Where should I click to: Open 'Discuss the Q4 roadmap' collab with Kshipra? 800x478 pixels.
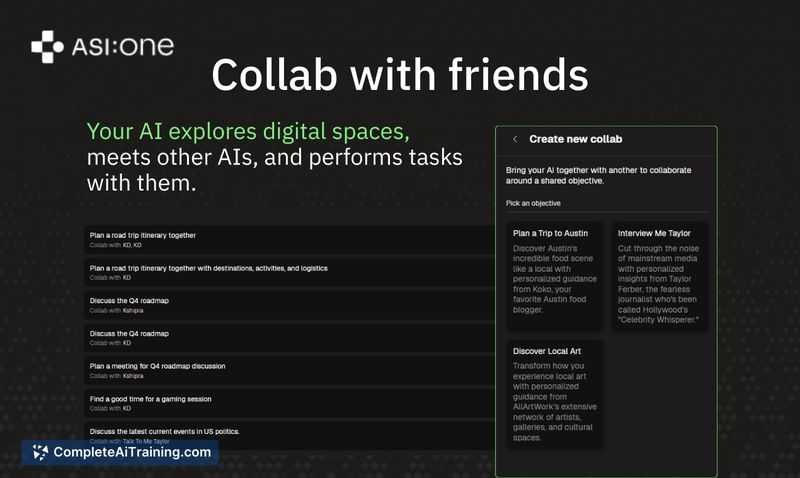(289, 305)
